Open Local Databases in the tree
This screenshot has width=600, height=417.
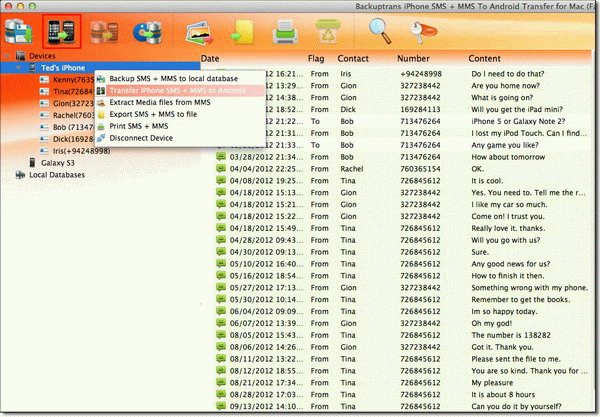point(57,175)
